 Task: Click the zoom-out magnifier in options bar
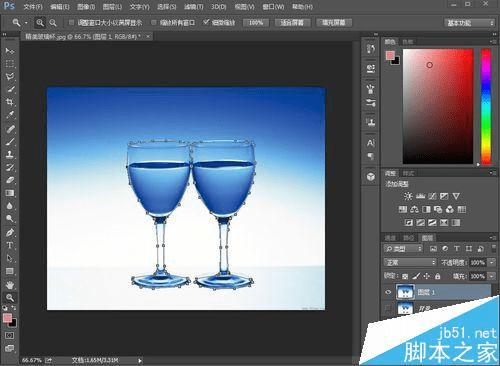pyautogui.click(x=53, y=23)
